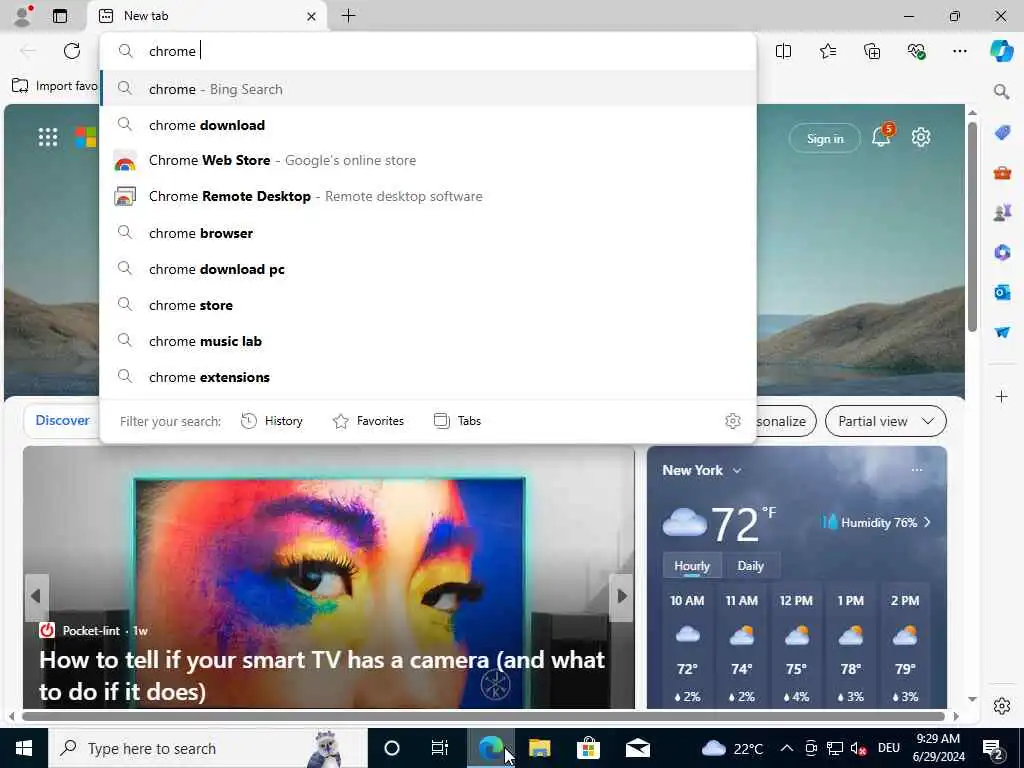Open Mail app from taskbar

click(x=637, y=748)
